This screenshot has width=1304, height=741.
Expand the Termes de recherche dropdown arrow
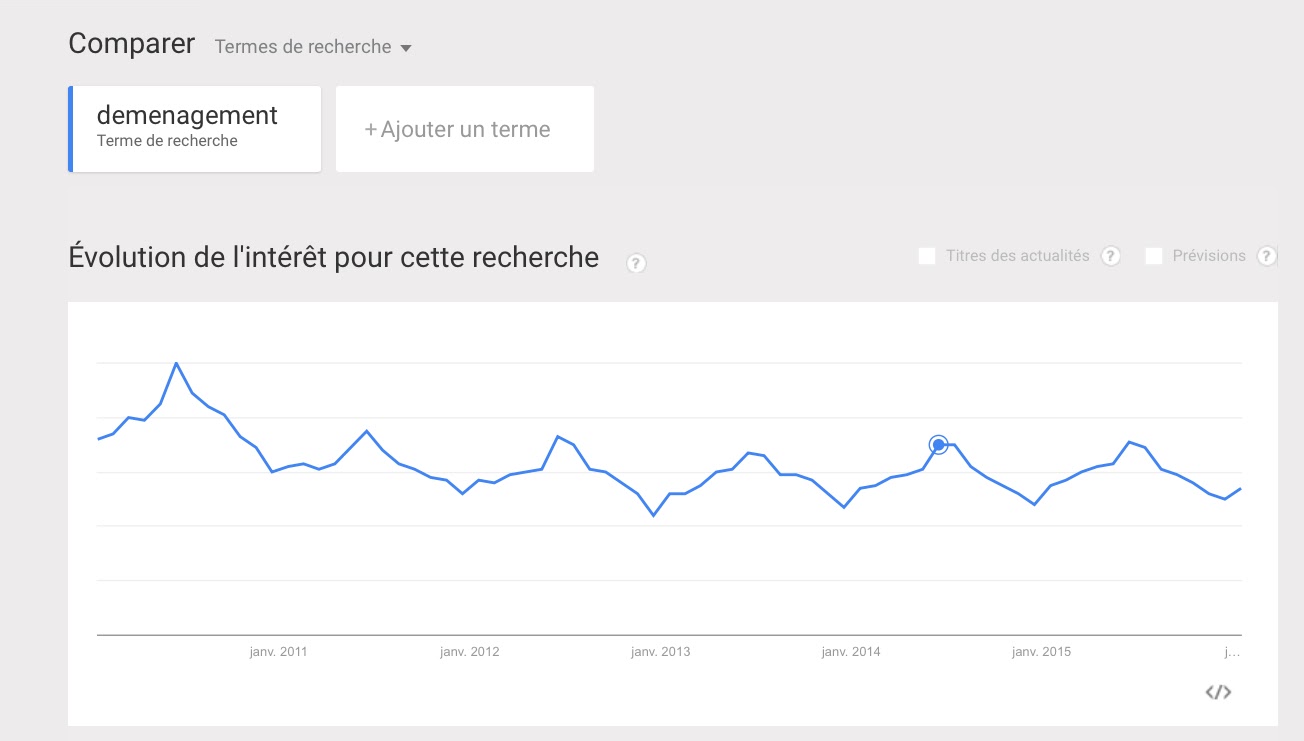(x=405, y=48)
